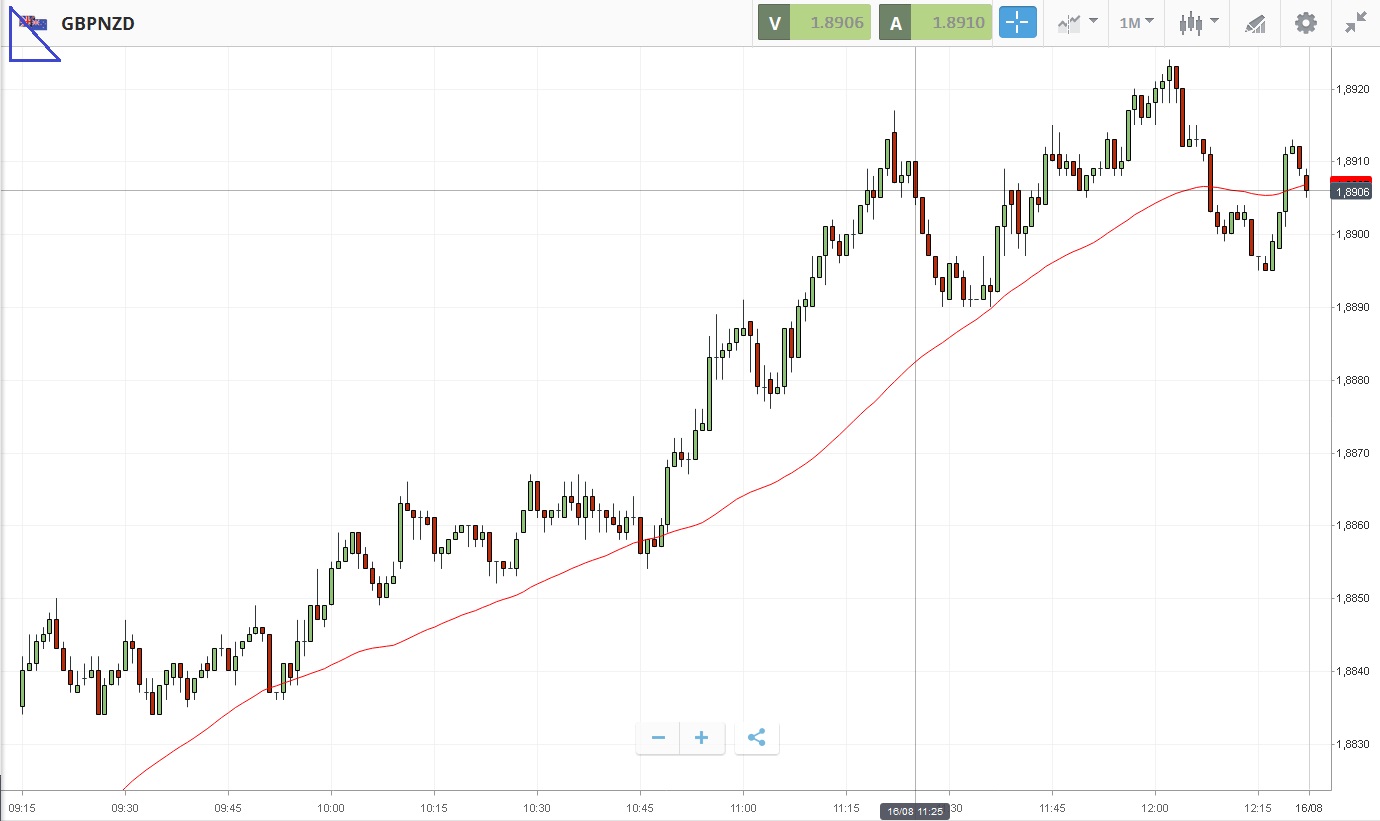The width and height of the screenshot is (1380, 821).
Task: Open the candlestick chart type dropdown
Action: click(1198, 23)
